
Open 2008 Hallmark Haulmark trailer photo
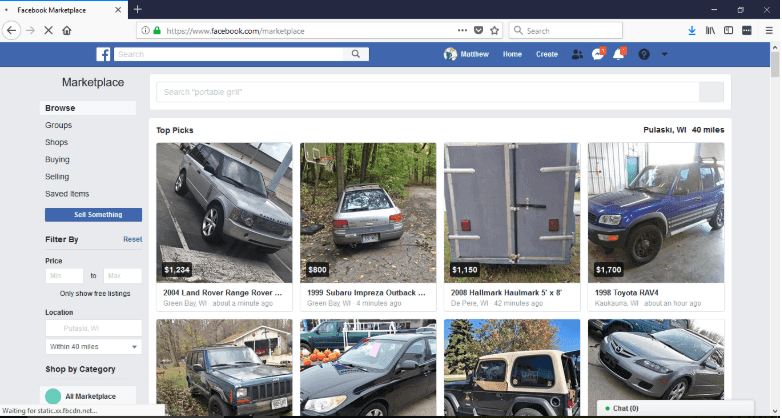click(x=512, y=213)
